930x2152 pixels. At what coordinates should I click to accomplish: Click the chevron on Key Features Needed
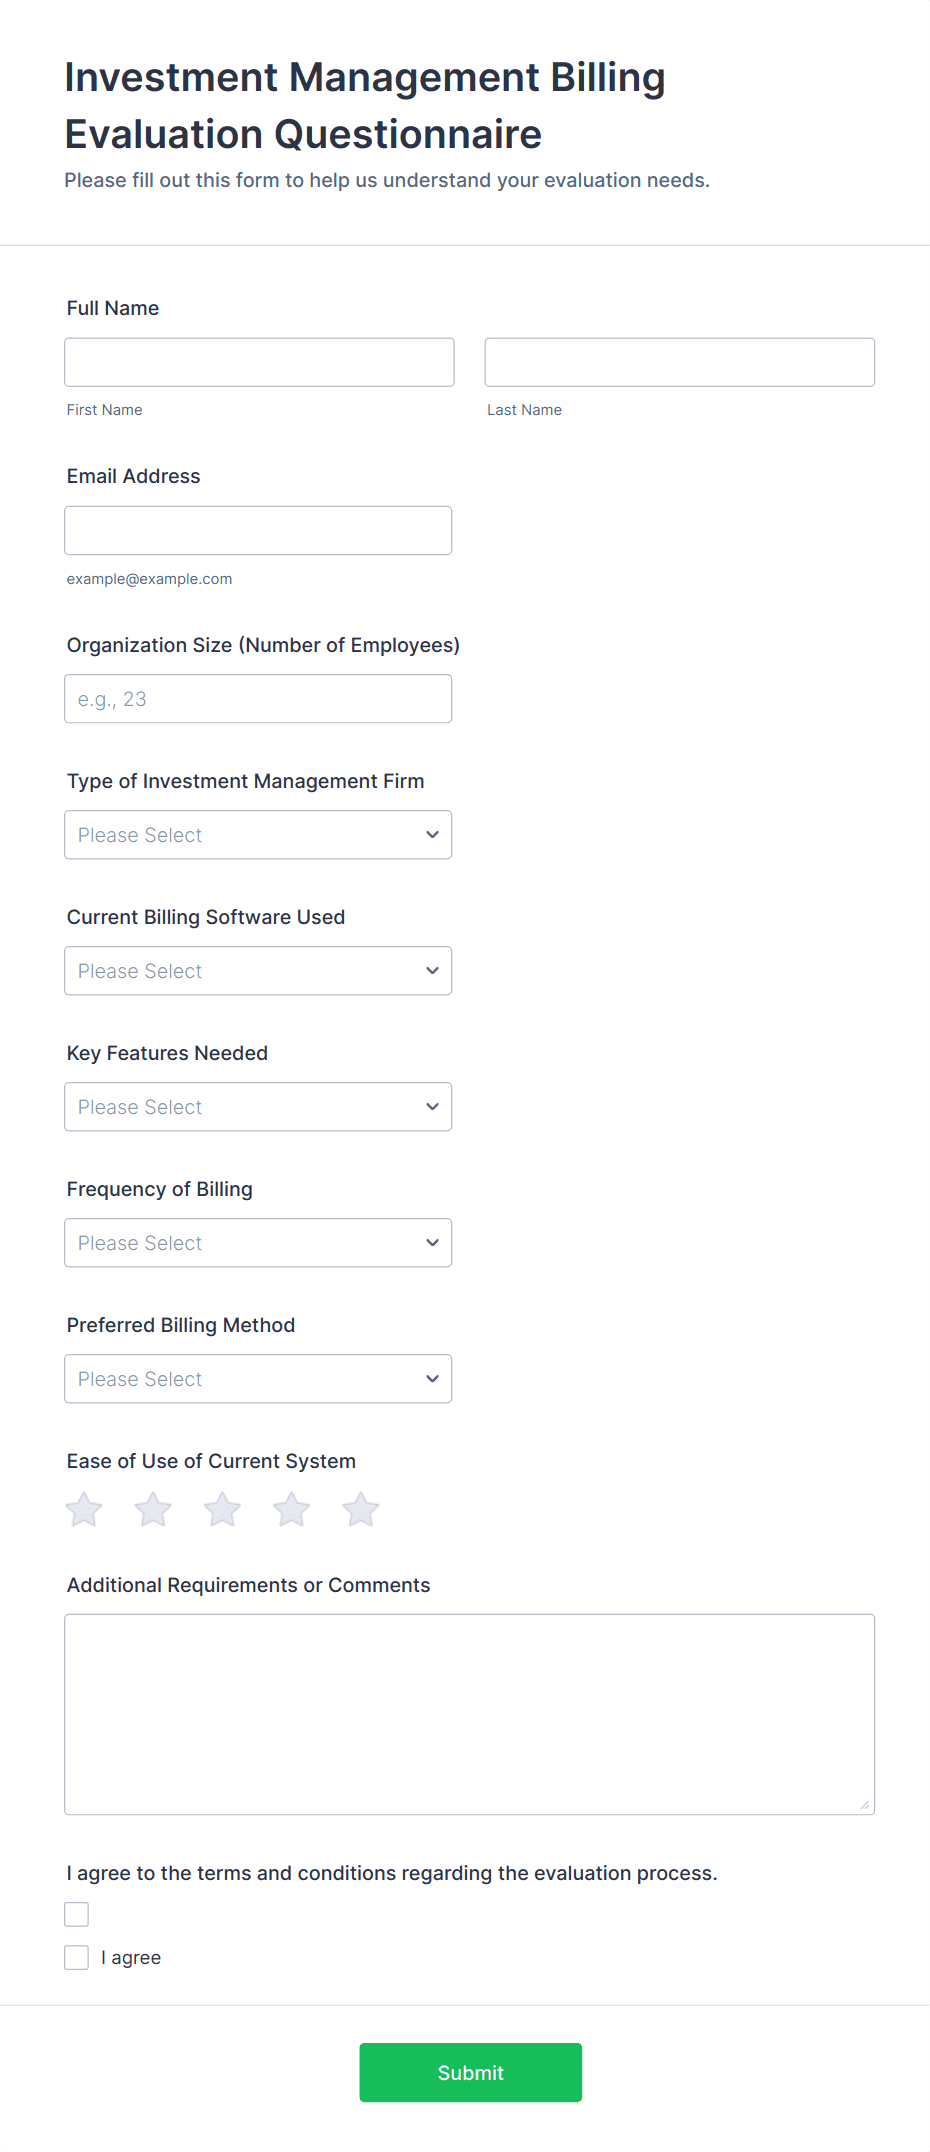pos(432,1107)
